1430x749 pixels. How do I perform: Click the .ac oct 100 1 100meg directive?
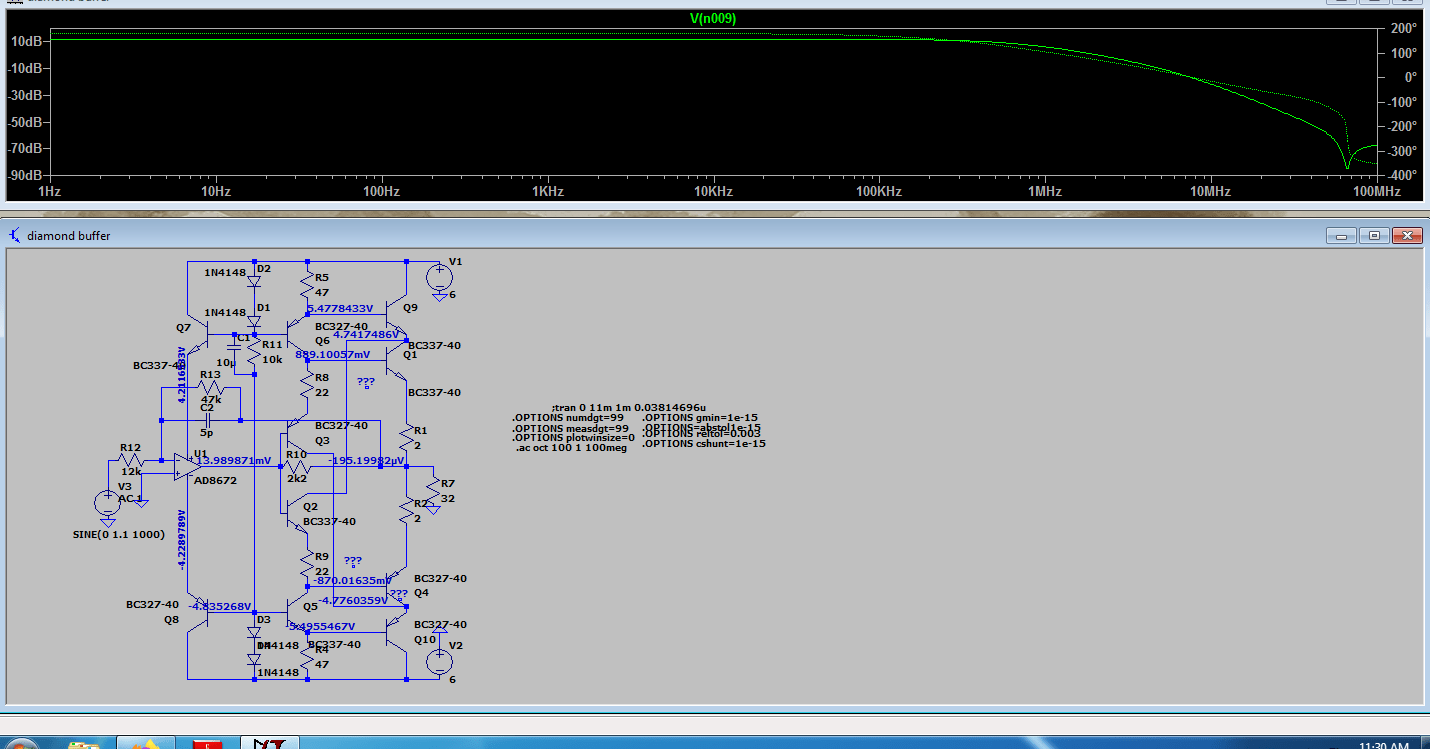571,448
